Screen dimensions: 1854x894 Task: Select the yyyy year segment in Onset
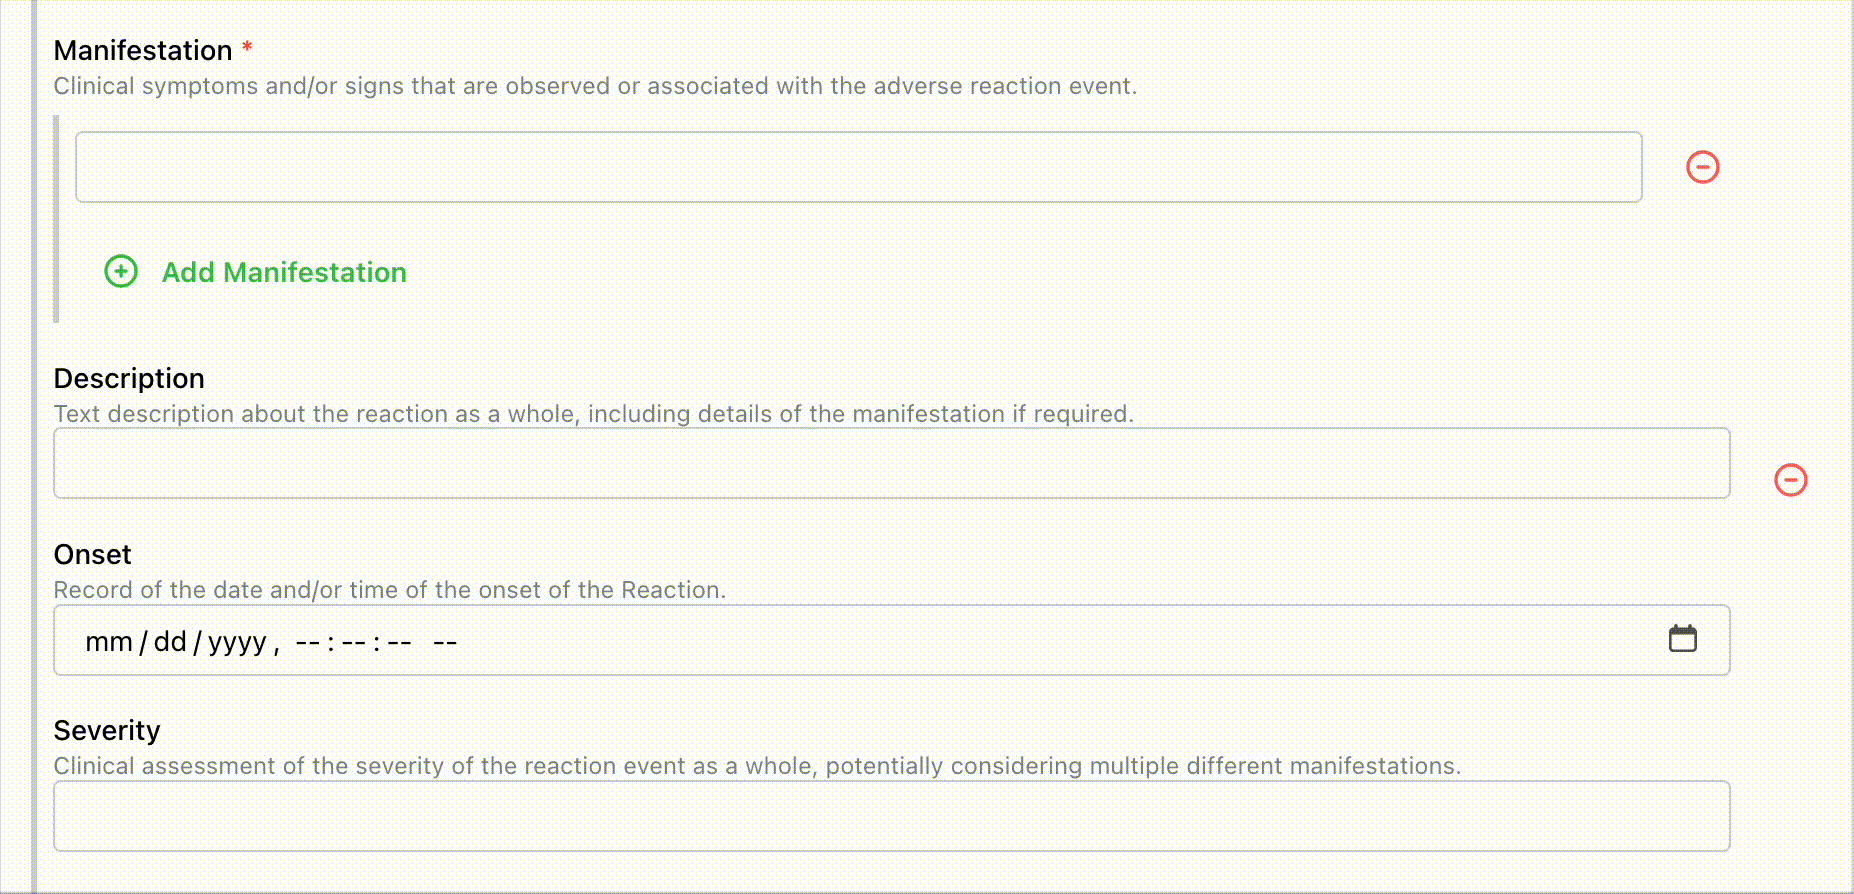click(237, 641)
